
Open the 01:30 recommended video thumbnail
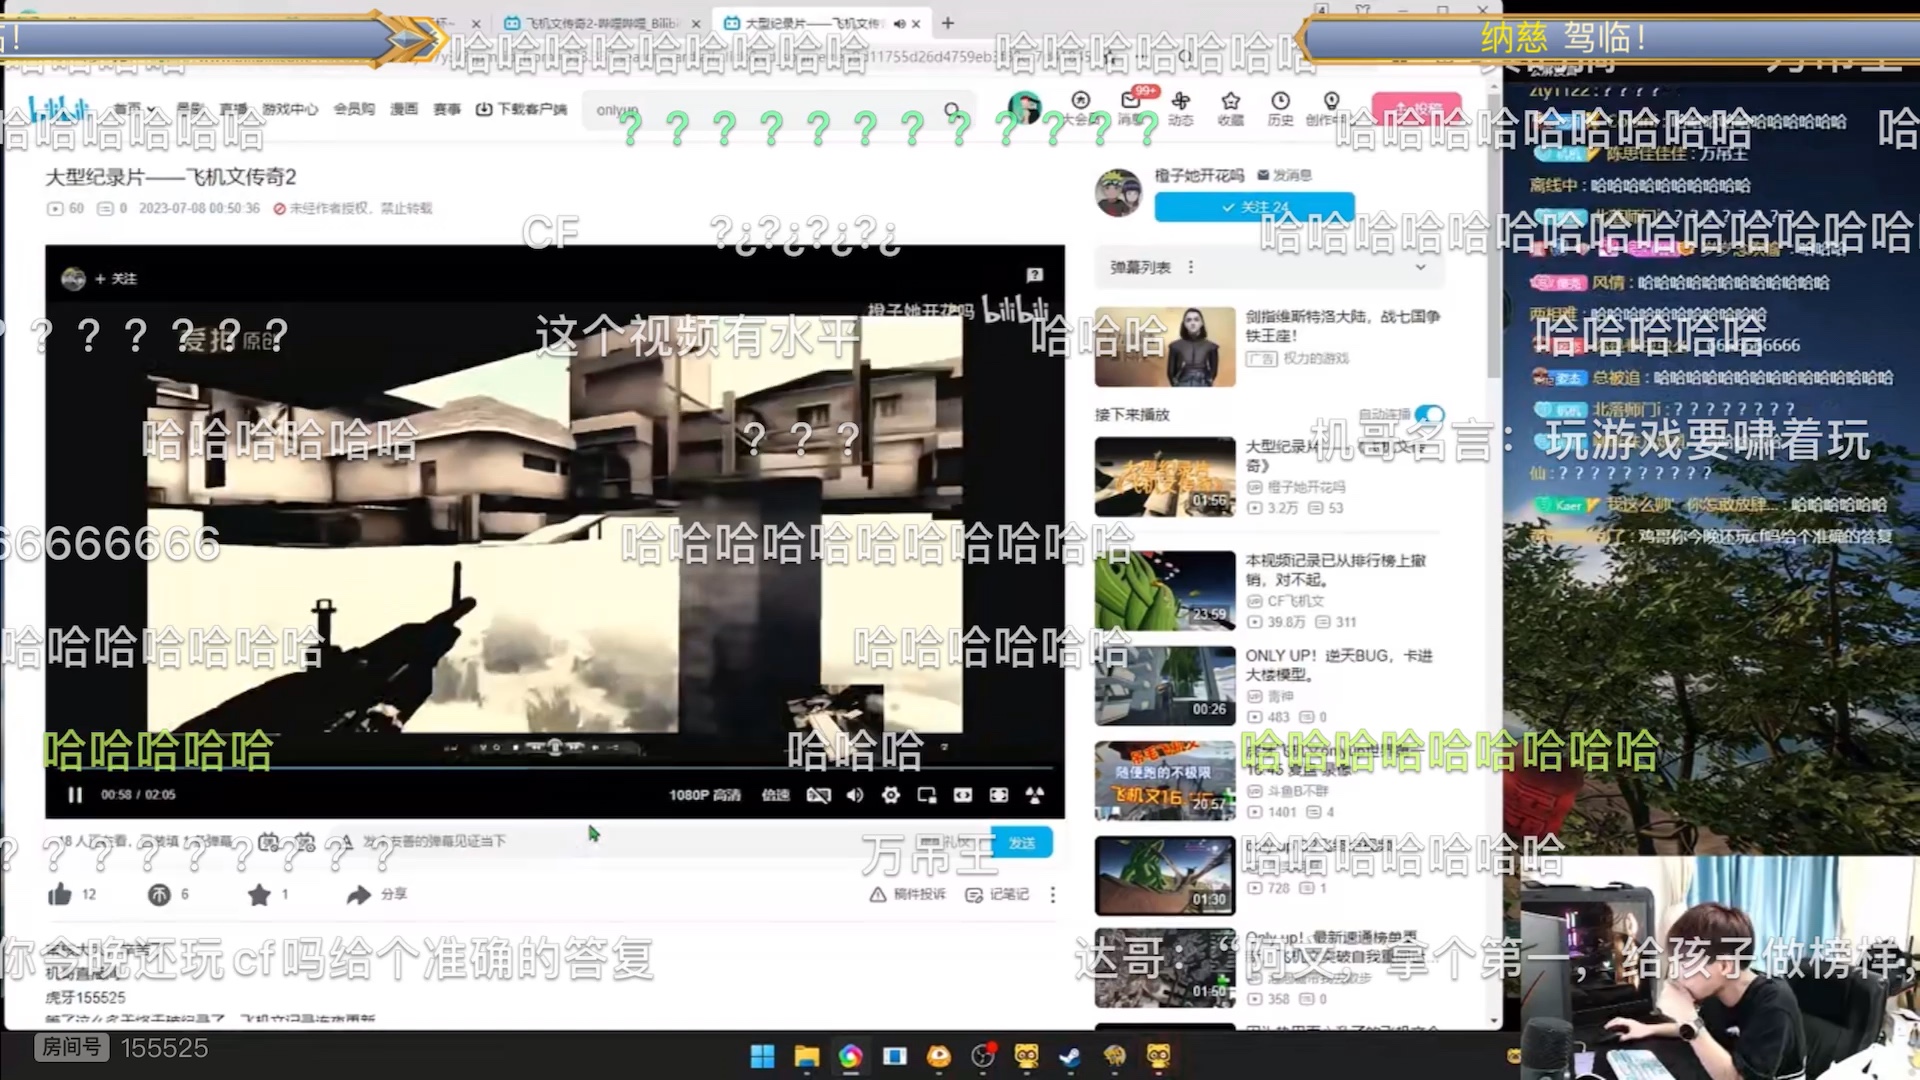tap(1165, 876)
